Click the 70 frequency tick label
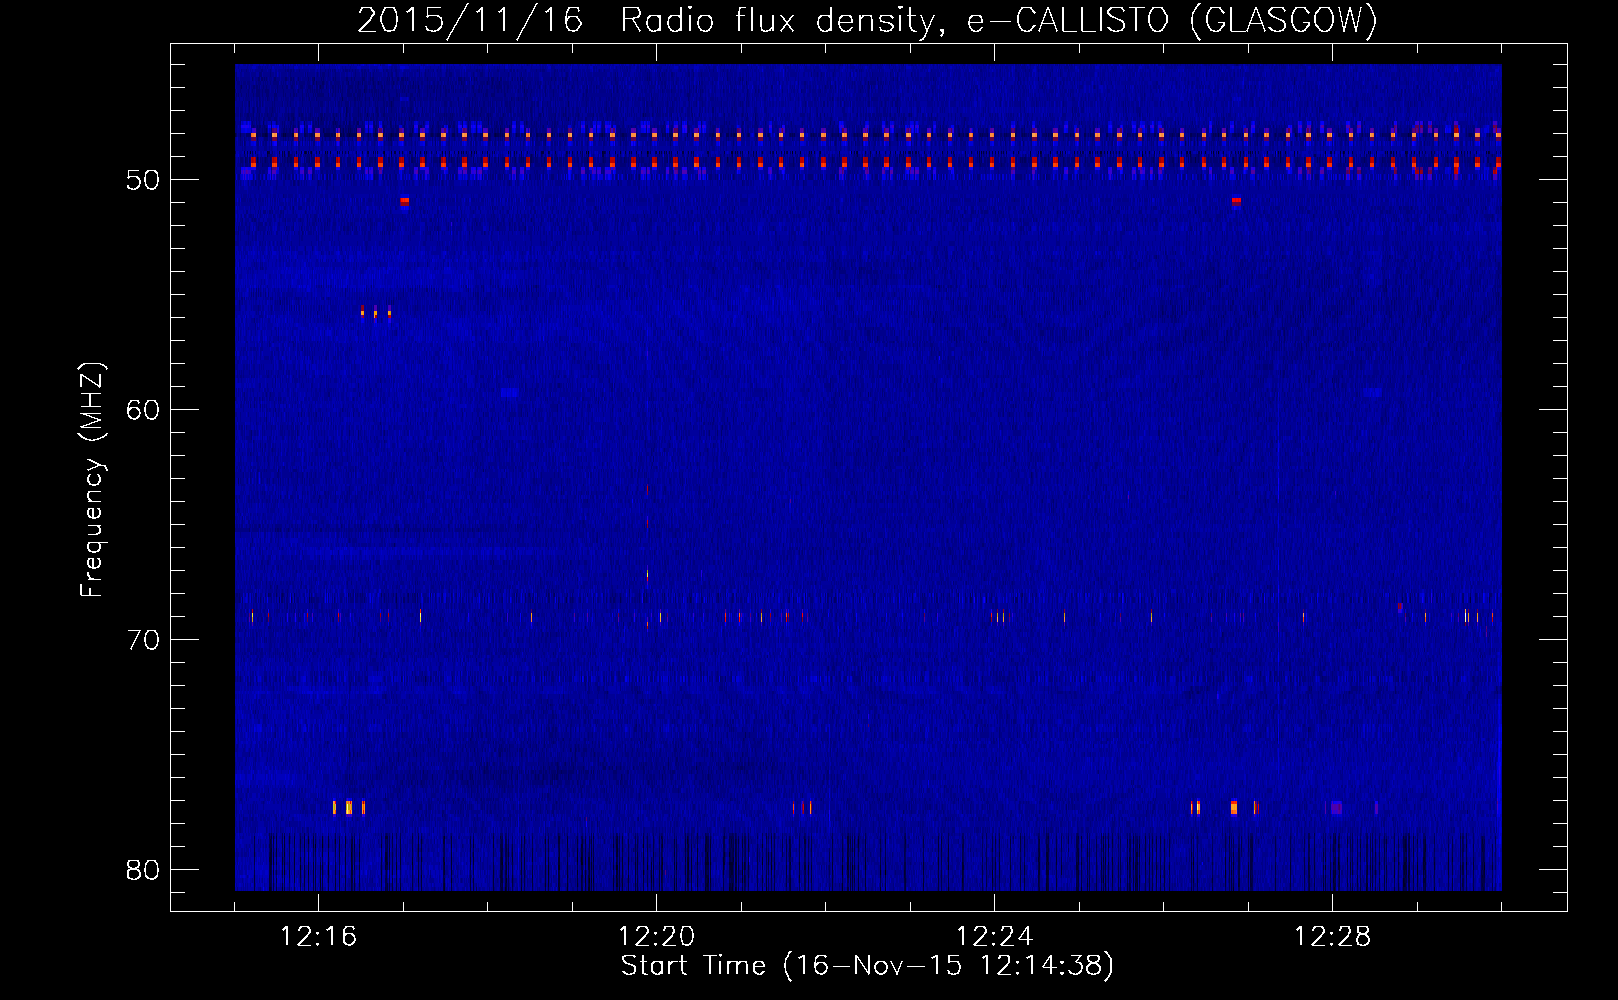This screenshot has height=1000, width=1618. [143, 640]
